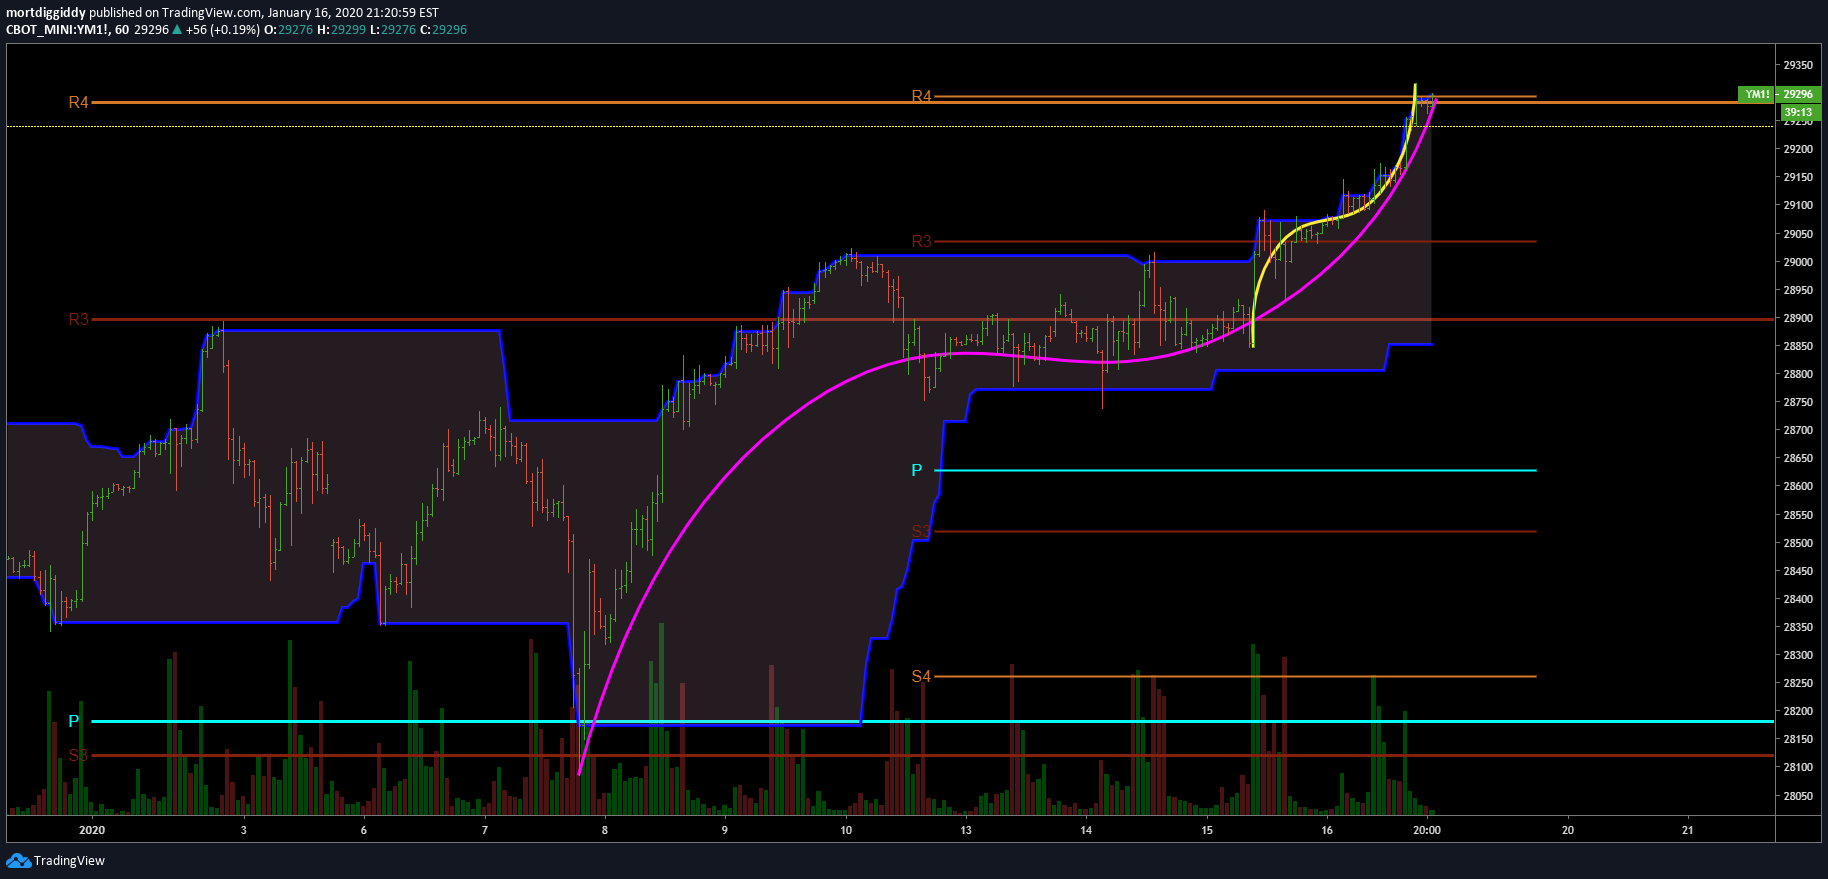The height and width of the screenshot is (879, 1828).
Task: Select the O:29276 open value
Action: pos(288,30)
